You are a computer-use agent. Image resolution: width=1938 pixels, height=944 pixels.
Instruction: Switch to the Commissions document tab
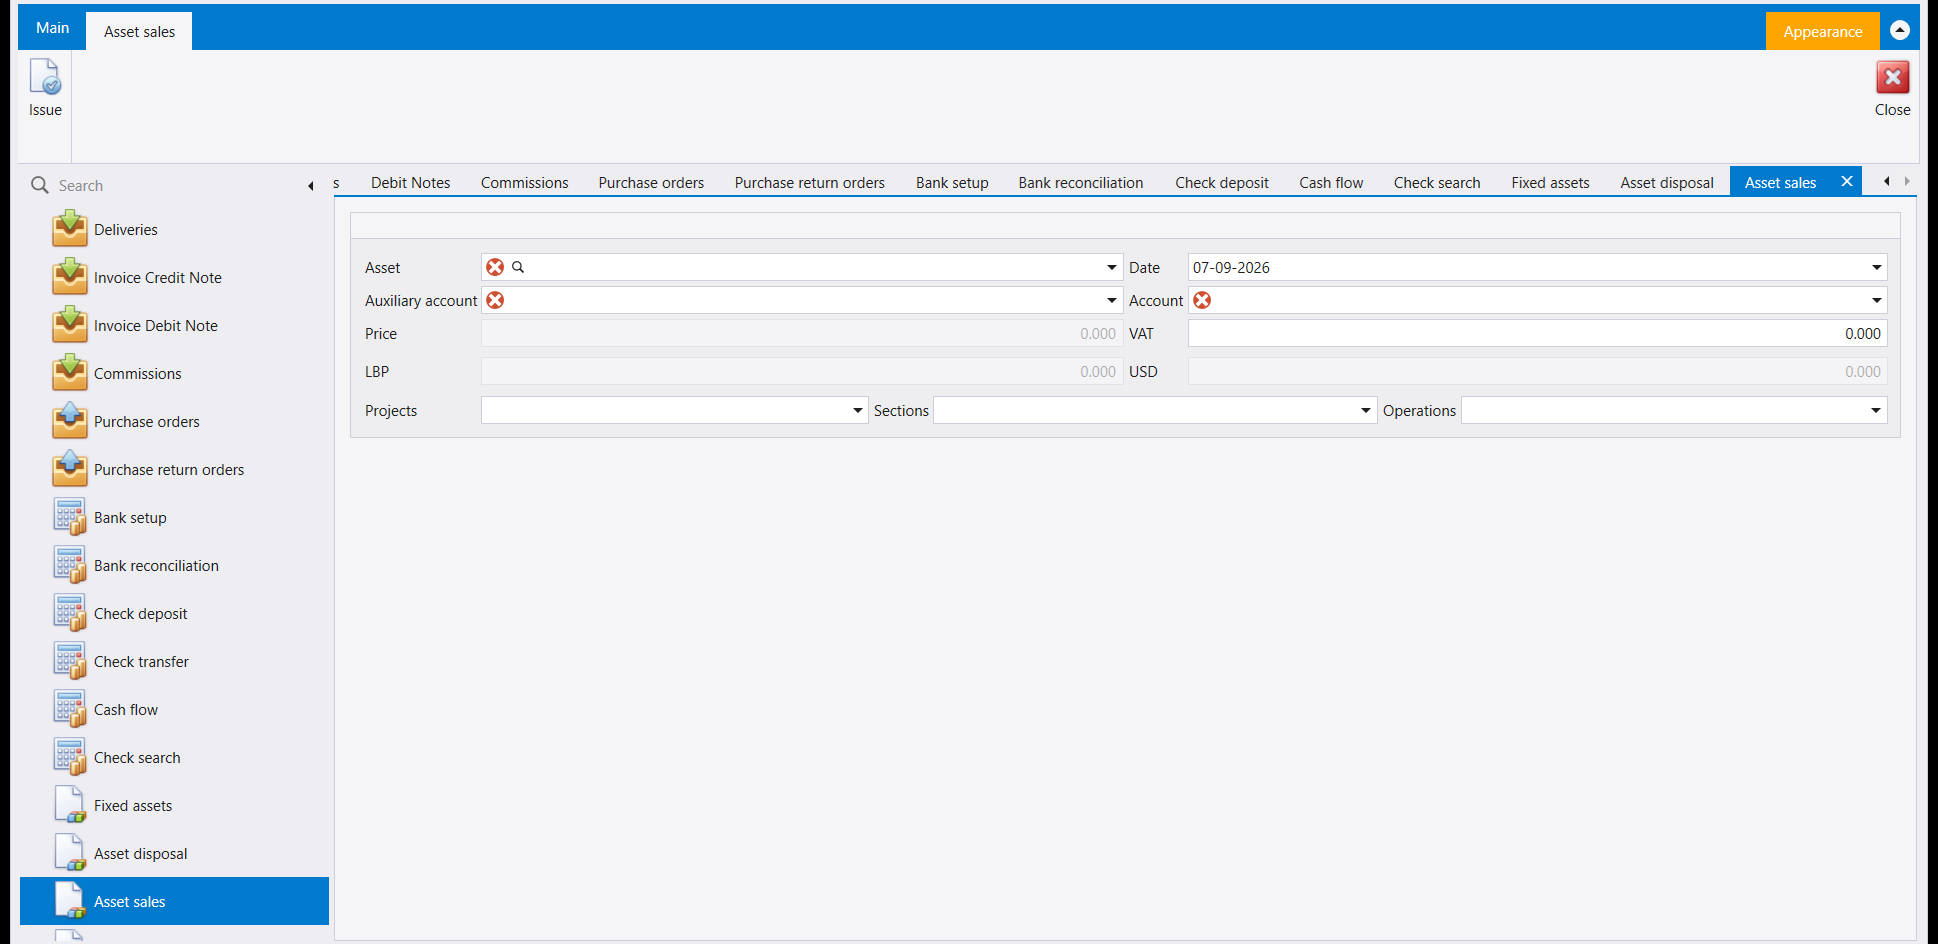tap(524, 182)
